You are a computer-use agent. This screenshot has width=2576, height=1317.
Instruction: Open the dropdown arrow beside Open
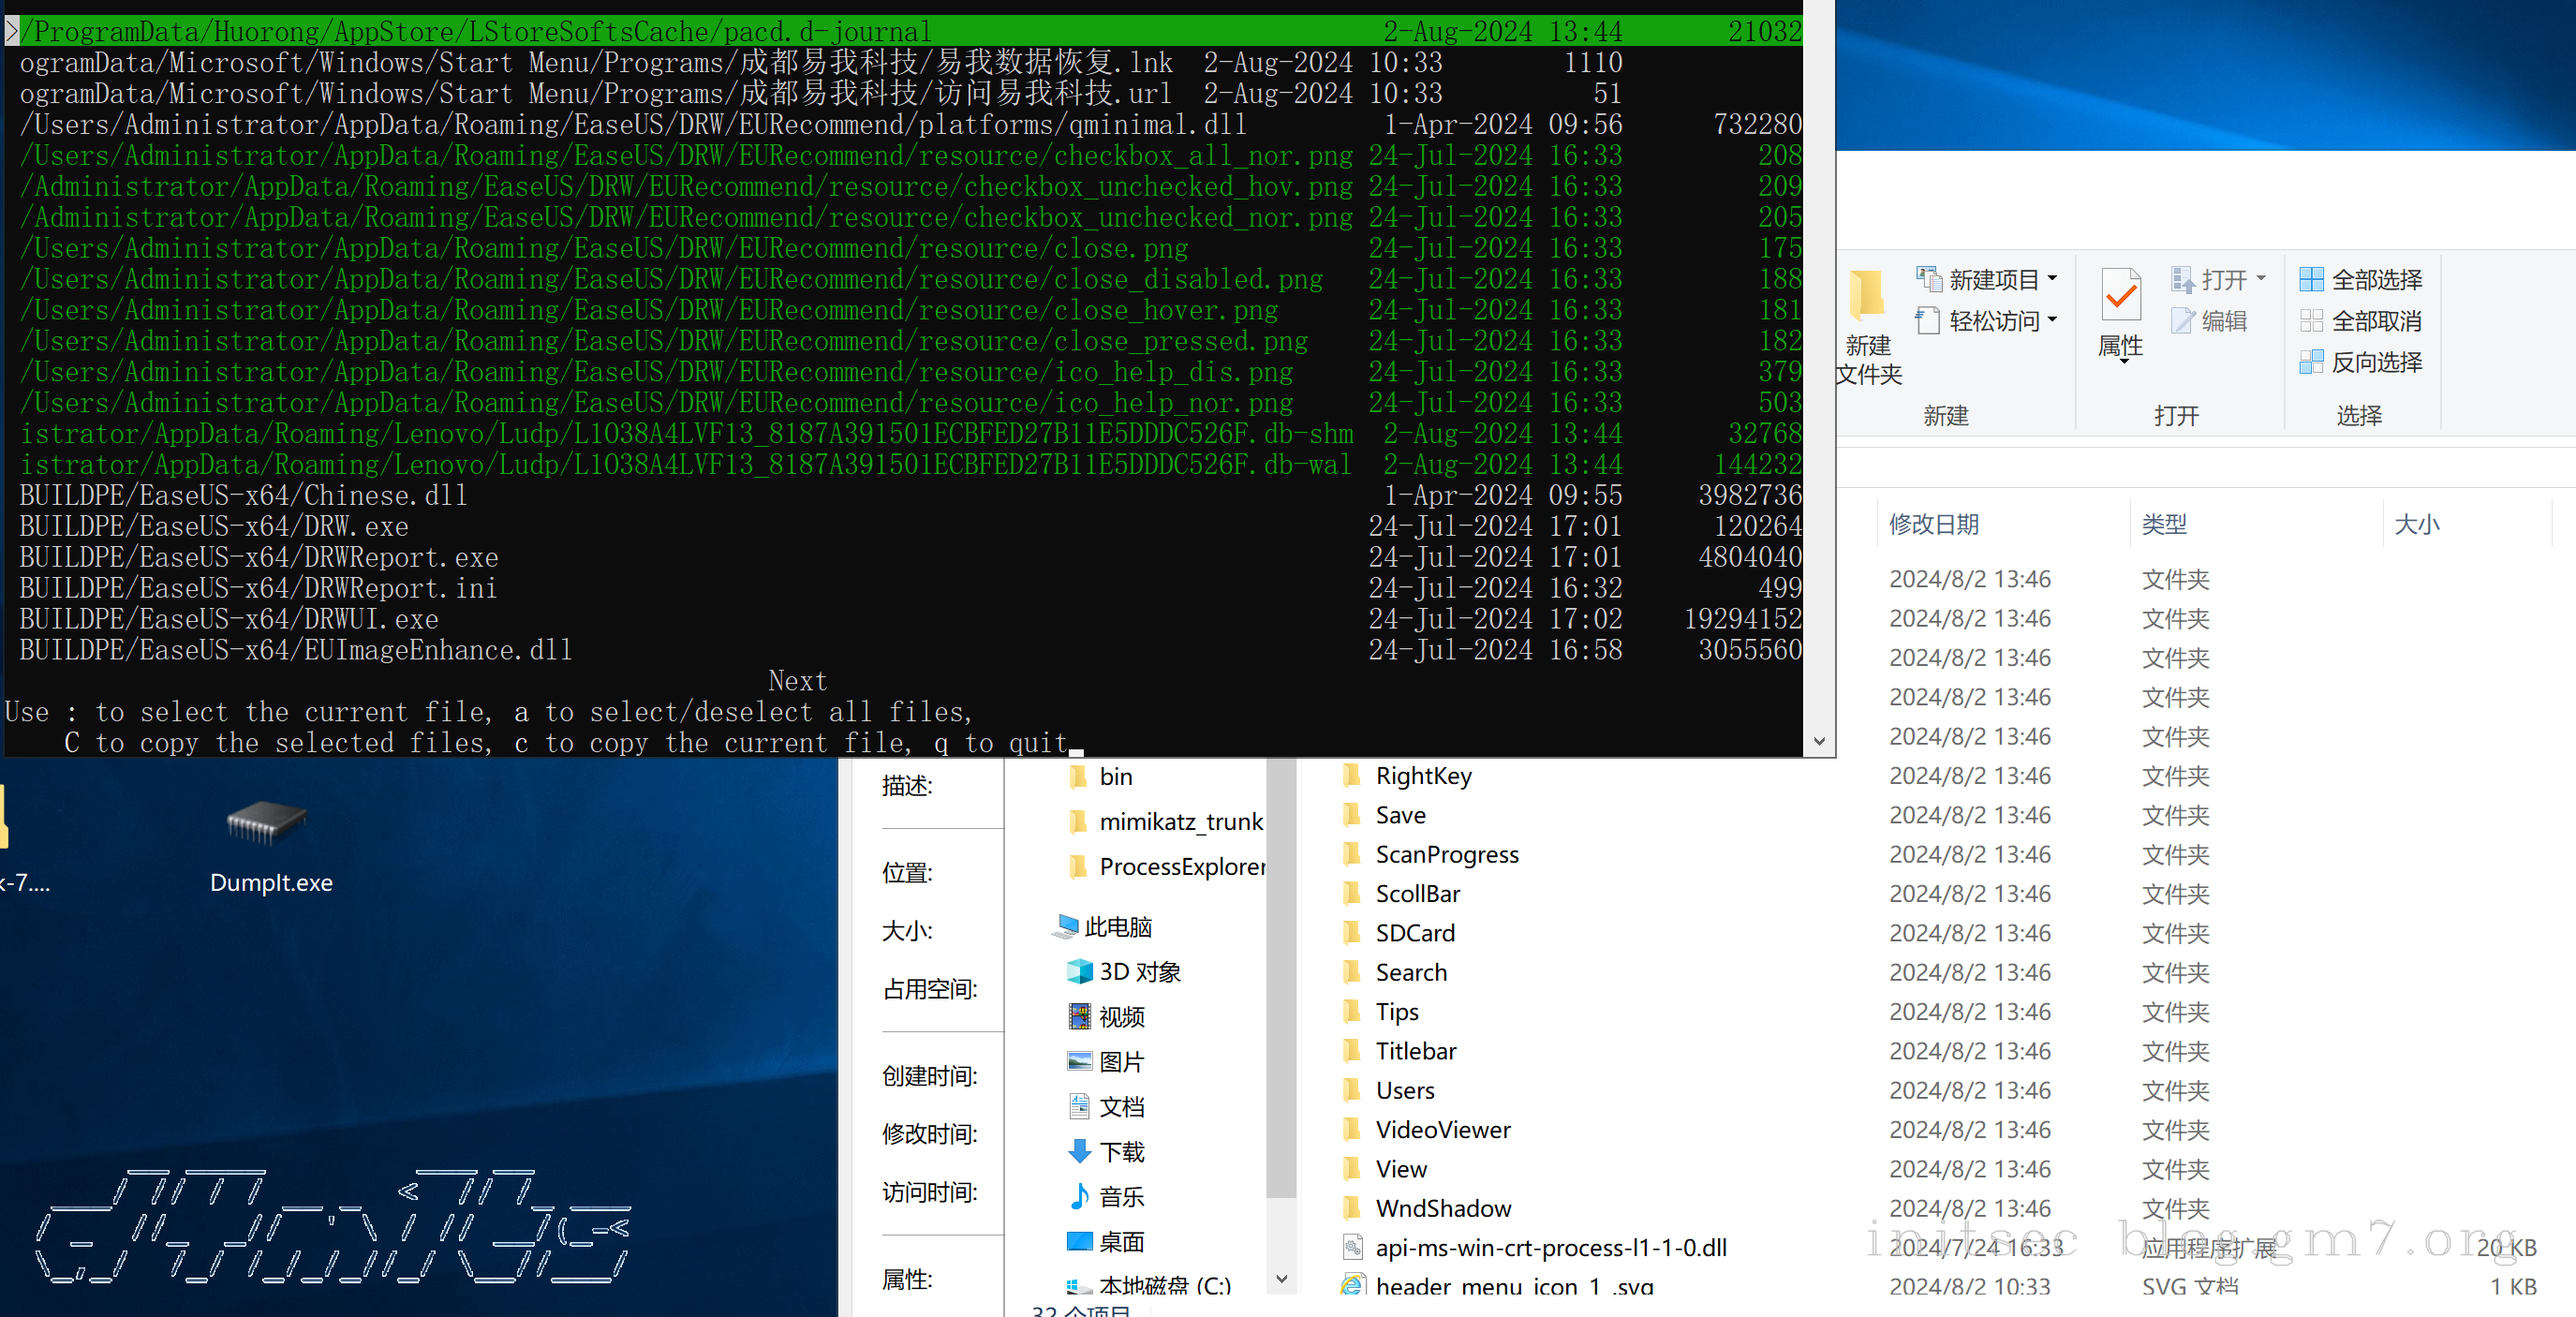click(x=2260, y=279)
